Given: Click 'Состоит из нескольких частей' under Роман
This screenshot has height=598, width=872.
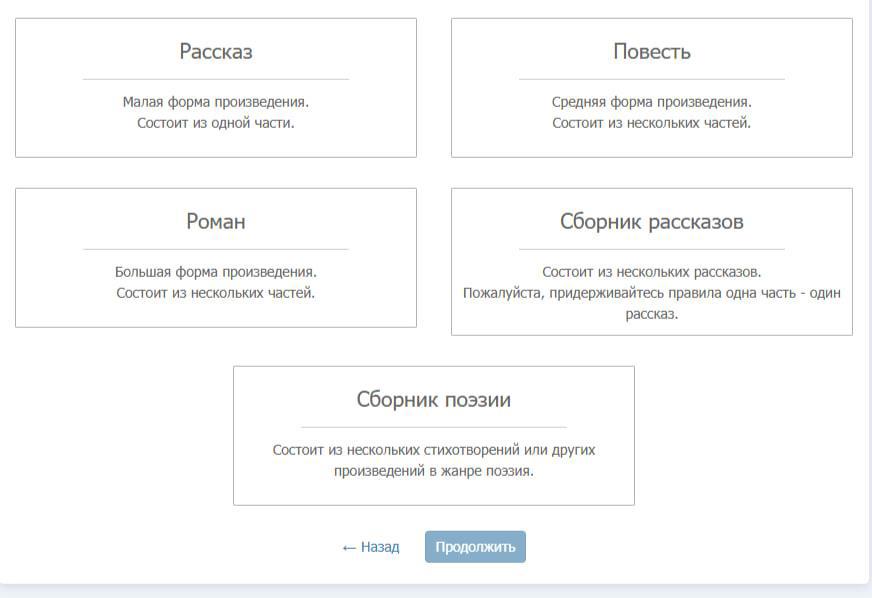Looking at the screenshot, I should (x=215, y=293).
